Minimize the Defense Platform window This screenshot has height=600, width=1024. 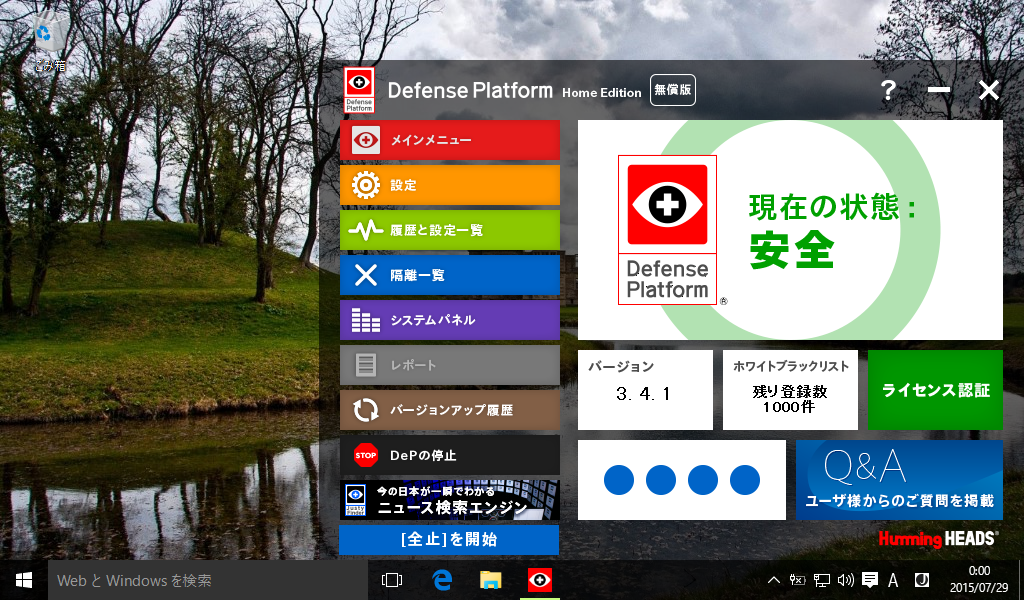[938, 89]
